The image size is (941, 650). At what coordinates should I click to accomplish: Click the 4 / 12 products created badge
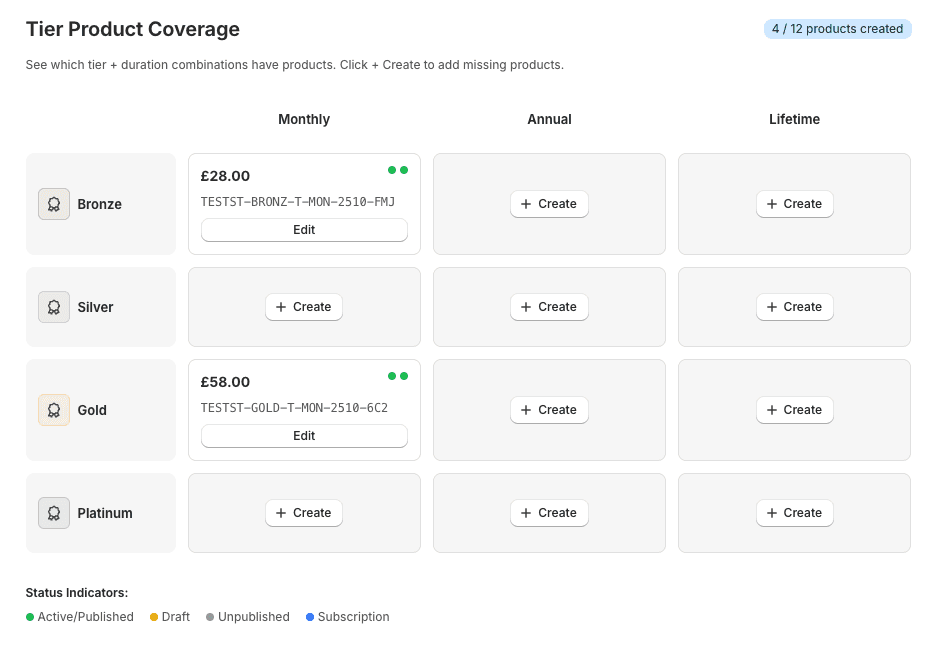coord(838,29)
